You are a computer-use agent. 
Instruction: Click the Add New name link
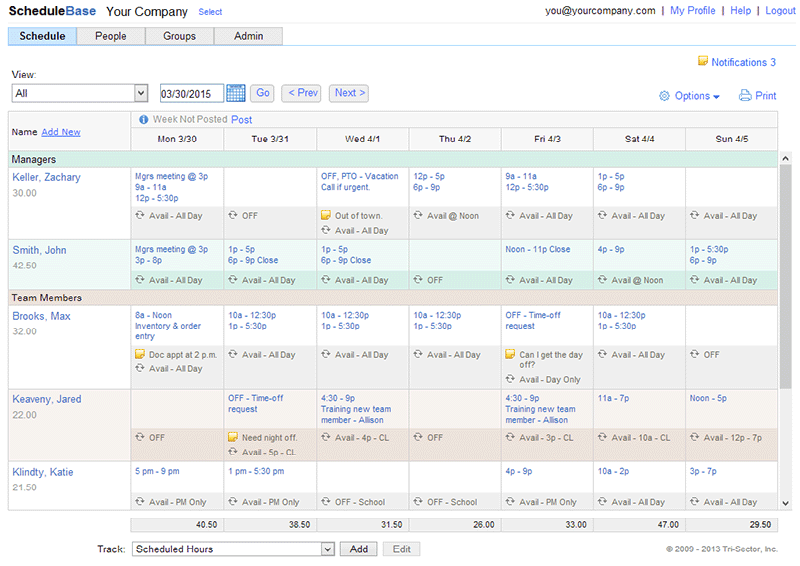(x=61, y=132)
